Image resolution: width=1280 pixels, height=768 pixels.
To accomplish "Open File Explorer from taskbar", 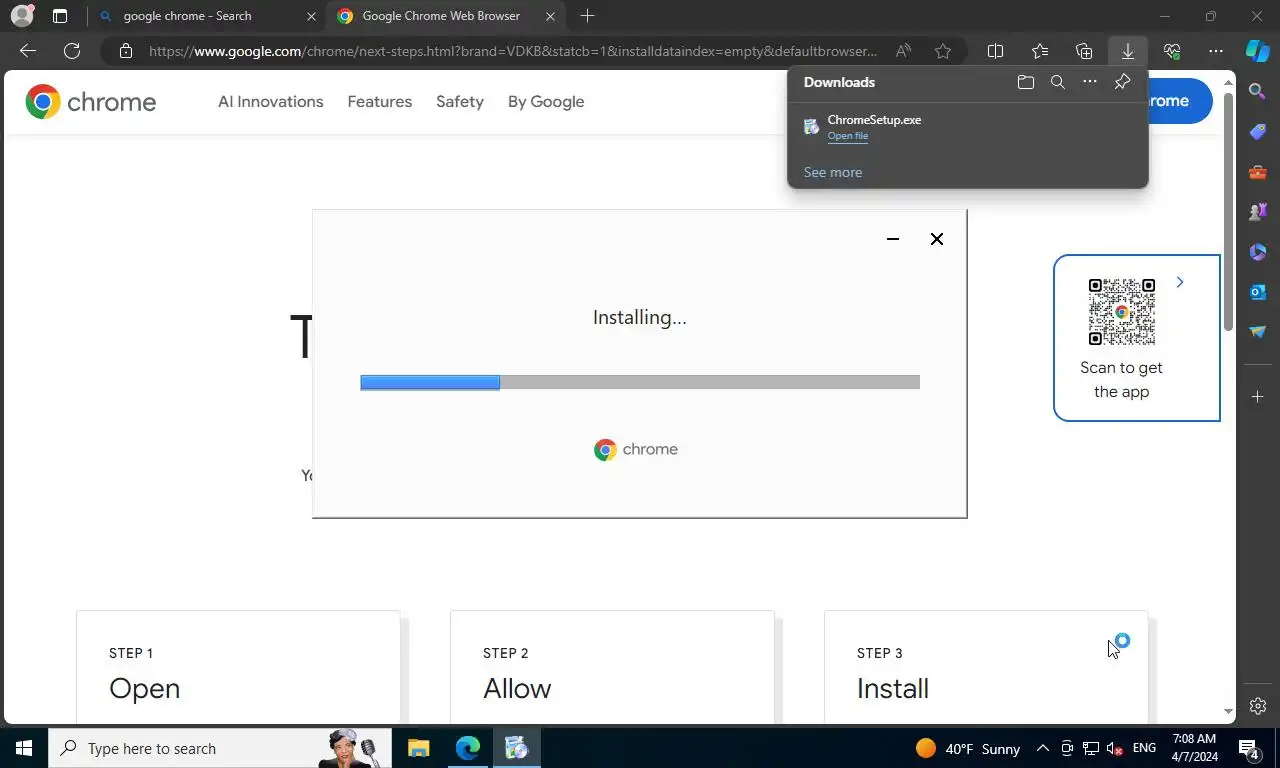I will click(418, 748).
